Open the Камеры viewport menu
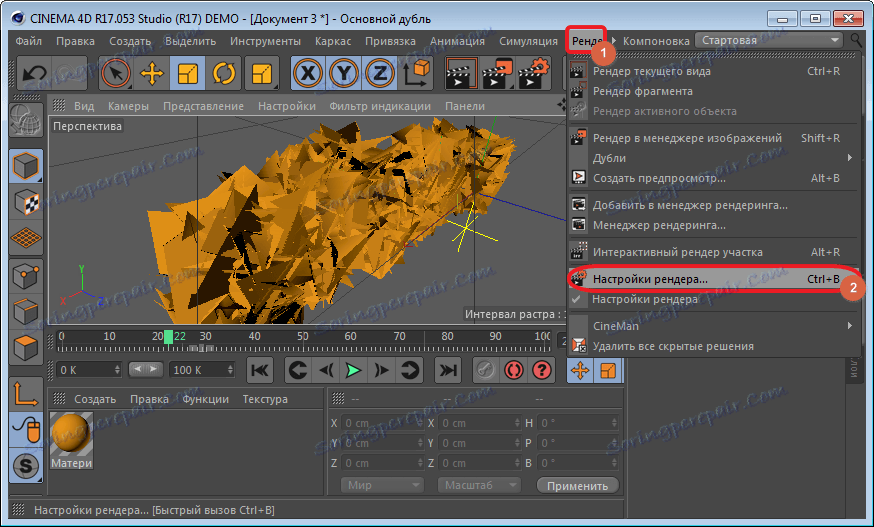The image size is (874, 527). tap(128, 106)
